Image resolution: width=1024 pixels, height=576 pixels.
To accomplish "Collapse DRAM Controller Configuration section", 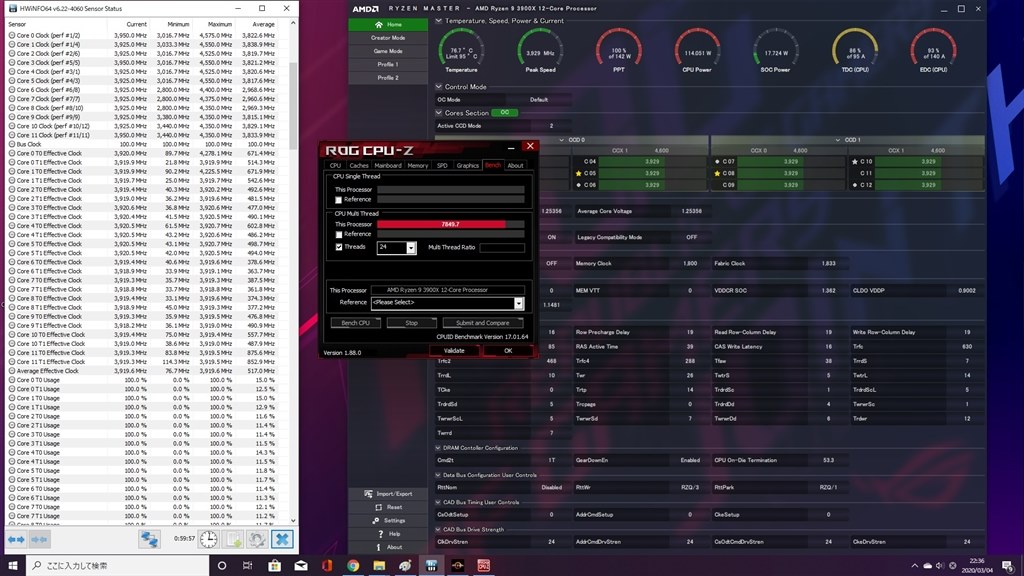I will click(x=438, y=448).
